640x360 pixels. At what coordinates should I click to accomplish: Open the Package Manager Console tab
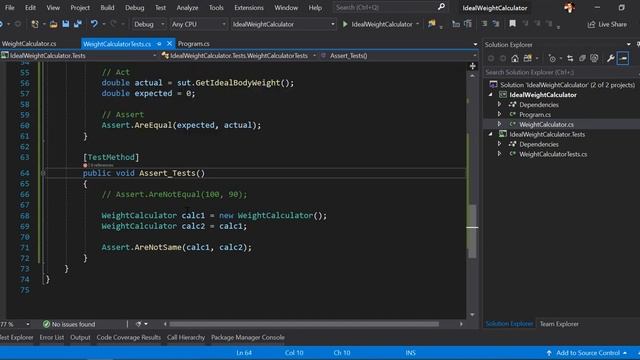pos(248,338)
